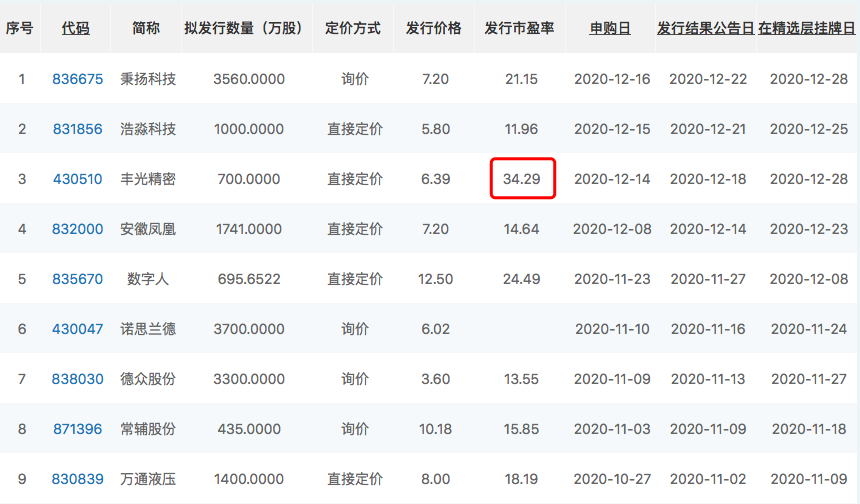This screenshot has width=860, height=504.
Task: Open stock code link 832000
Action: click(x=77, y=229)
